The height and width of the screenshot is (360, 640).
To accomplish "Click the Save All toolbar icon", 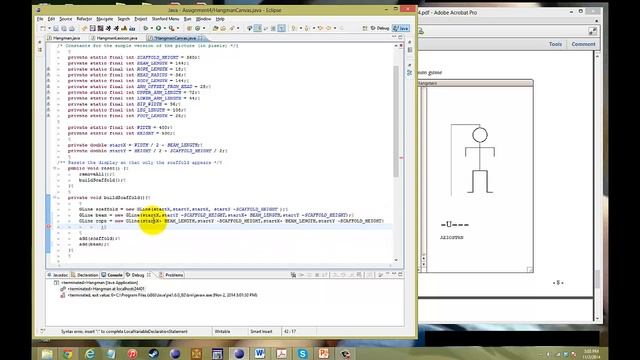I will (x=64, y=29).
